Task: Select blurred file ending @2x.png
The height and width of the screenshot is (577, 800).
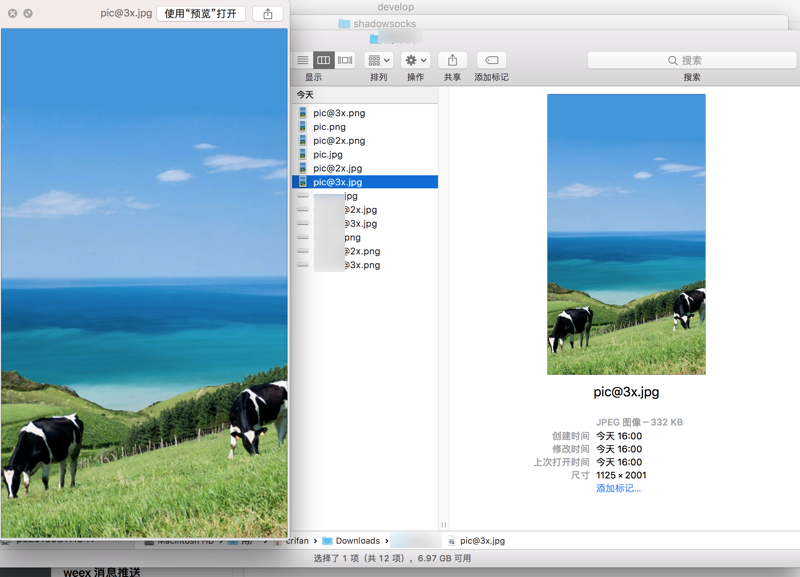Action: click(365, 251)
